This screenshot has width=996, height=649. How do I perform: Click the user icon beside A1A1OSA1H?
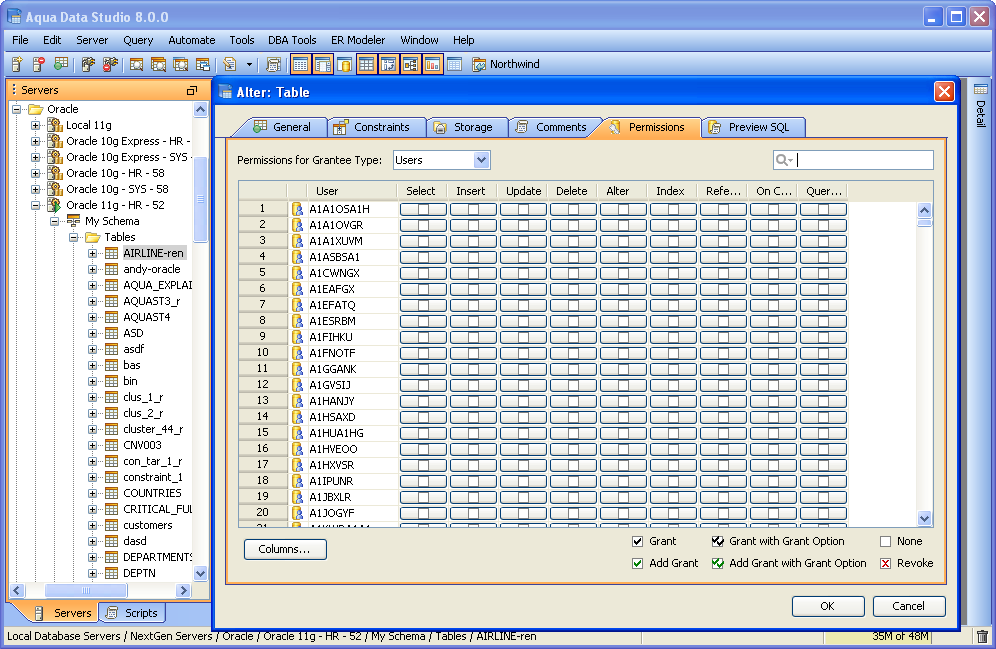(x=297, y=209)
